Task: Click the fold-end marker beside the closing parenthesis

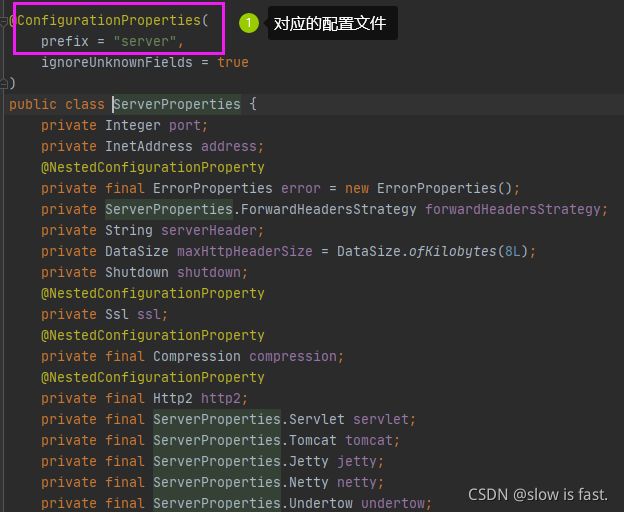Action: tap(4, 84)
